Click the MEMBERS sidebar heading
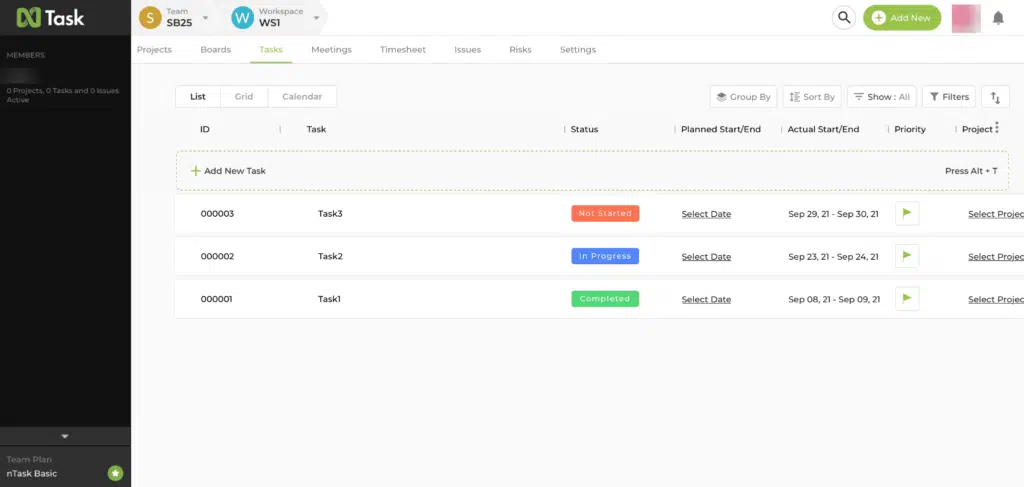 click(25, 55)
